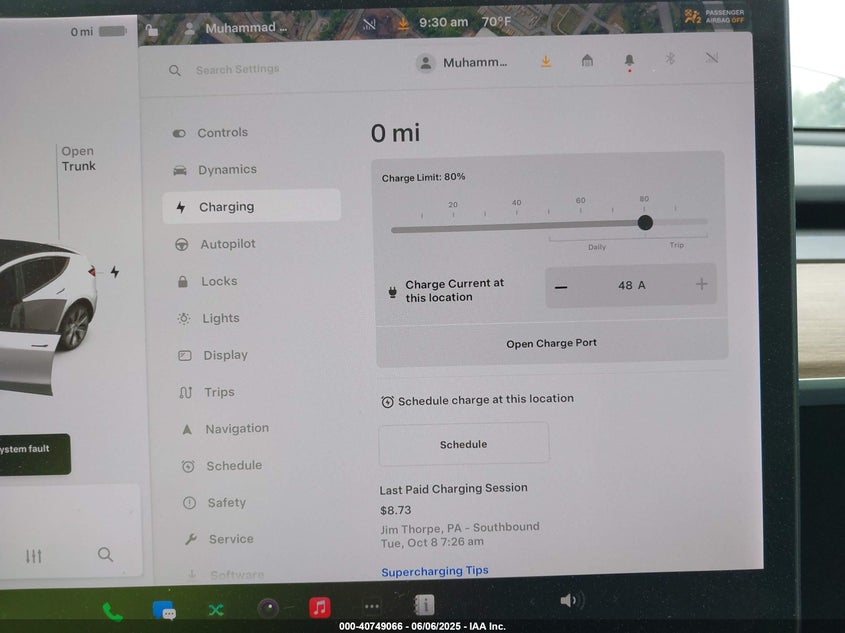Tap the orange software download icon
845x633 pixels.
click(546, 61)
